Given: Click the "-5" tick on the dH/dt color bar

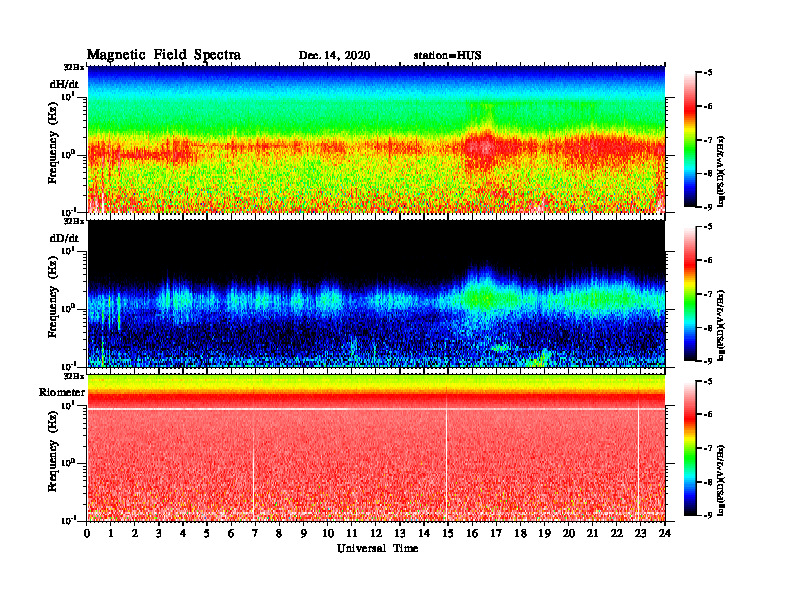Looking at the screenshot, I should 708,73.
